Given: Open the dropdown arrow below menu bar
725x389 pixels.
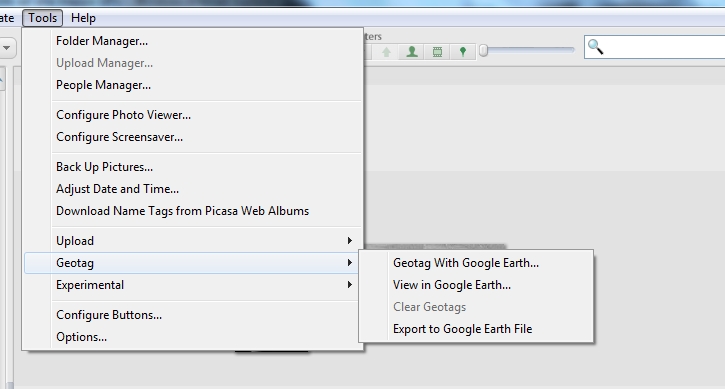Looking at the screenshot, I should coord(6,48).
